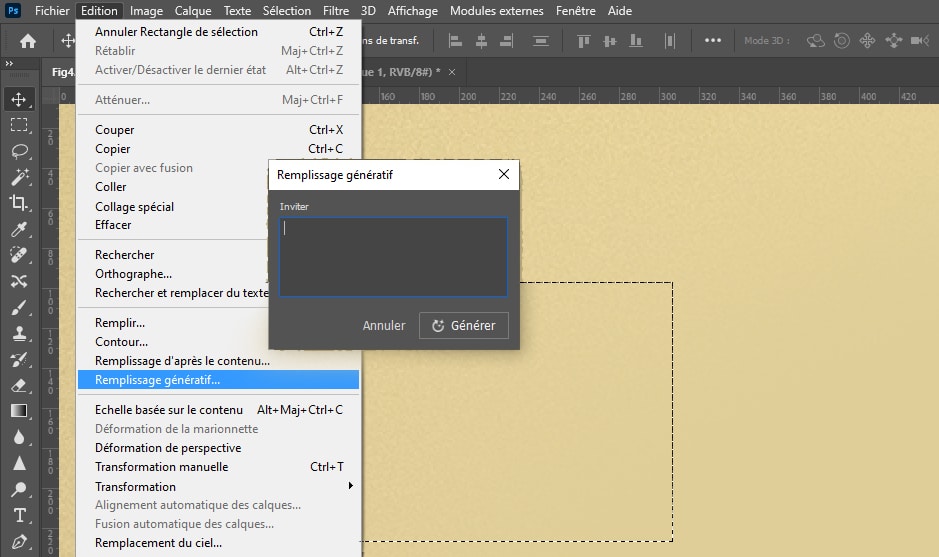Choose Coller from Edition menu
This screenshot has height=557, width=939.
click(173, 187)
